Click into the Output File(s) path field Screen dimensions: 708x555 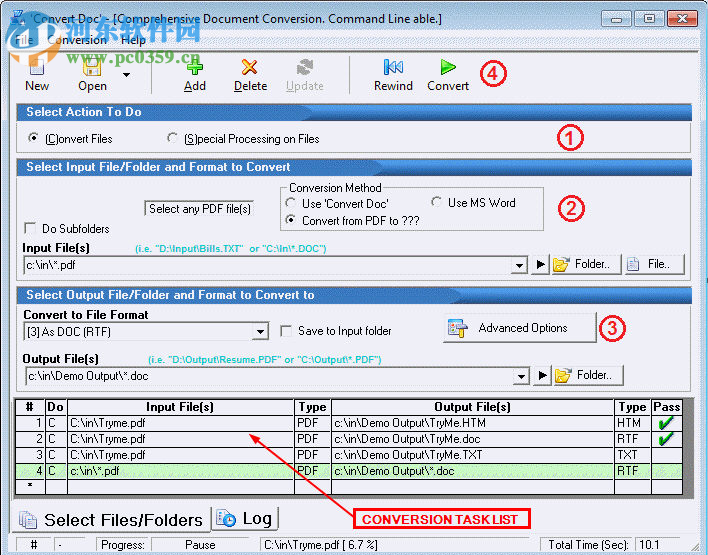click(x=269, y=376)
